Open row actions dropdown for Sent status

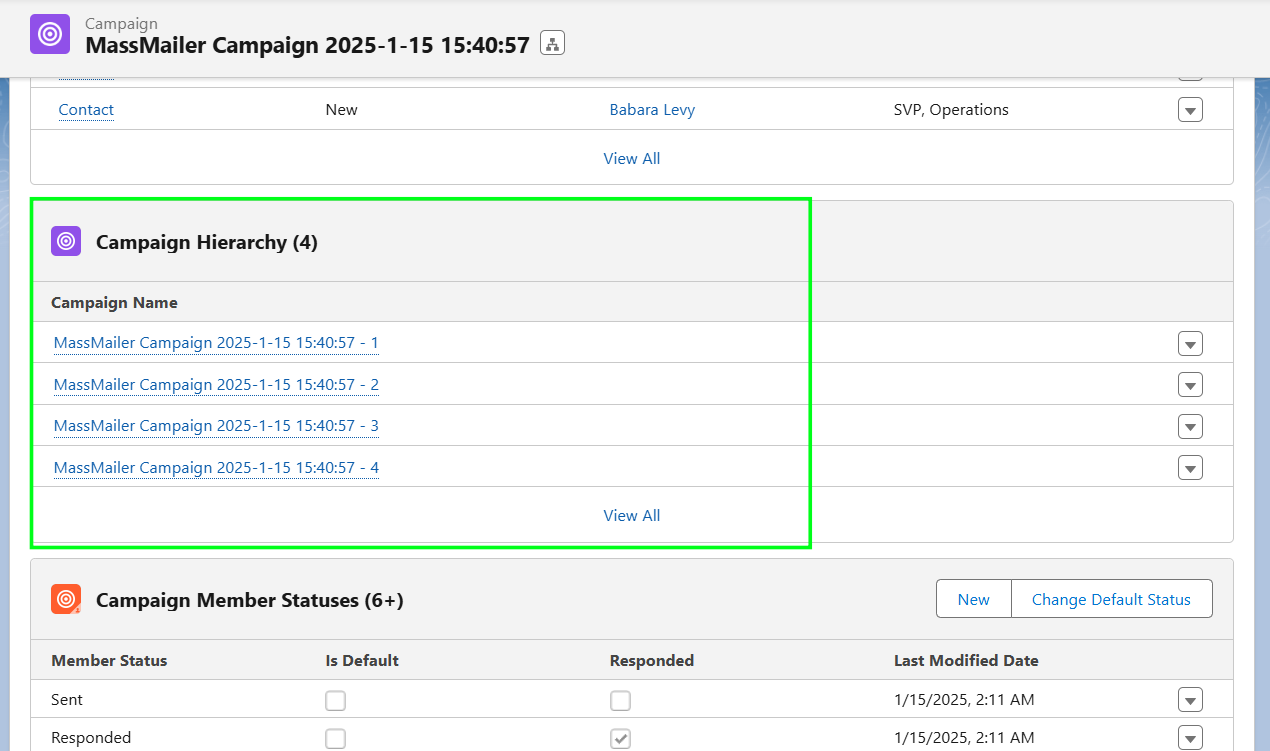tap(1190, 700)
